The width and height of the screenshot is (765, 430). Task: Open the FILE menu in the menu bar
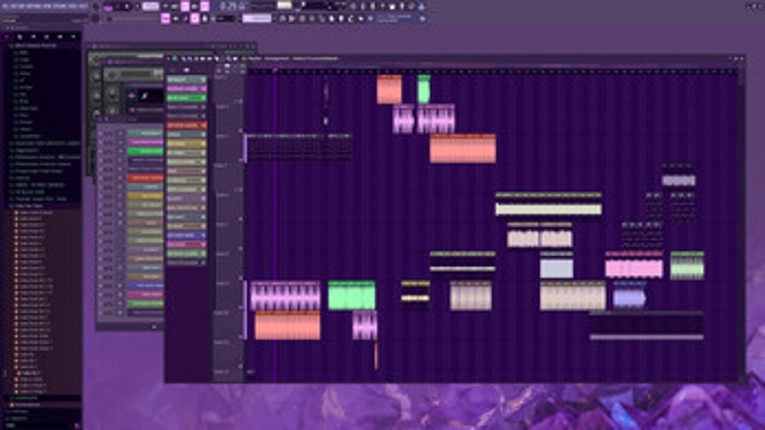[6, 6]
